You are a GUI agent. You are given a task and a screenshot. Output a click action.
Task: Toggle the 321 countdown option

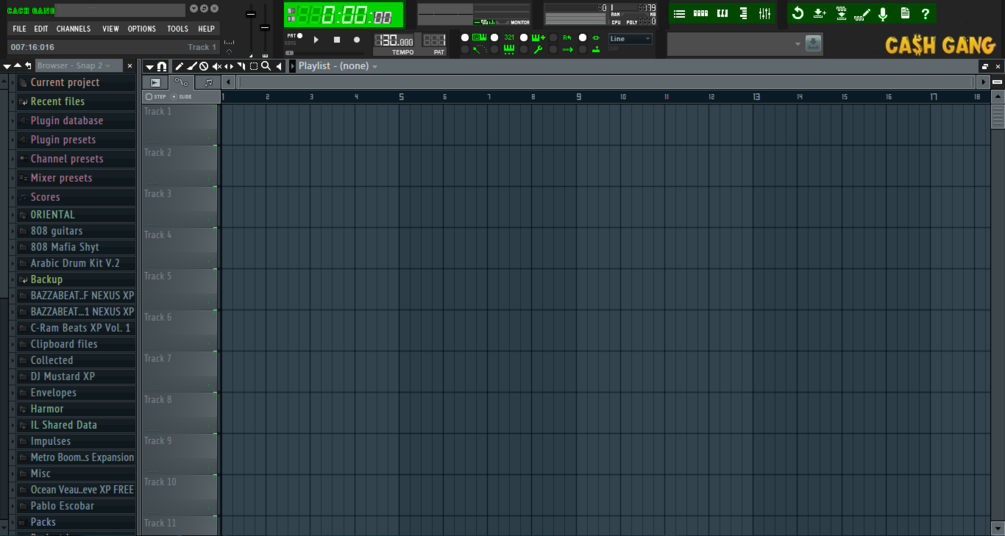pyautogui.click(x=509, y=38)
